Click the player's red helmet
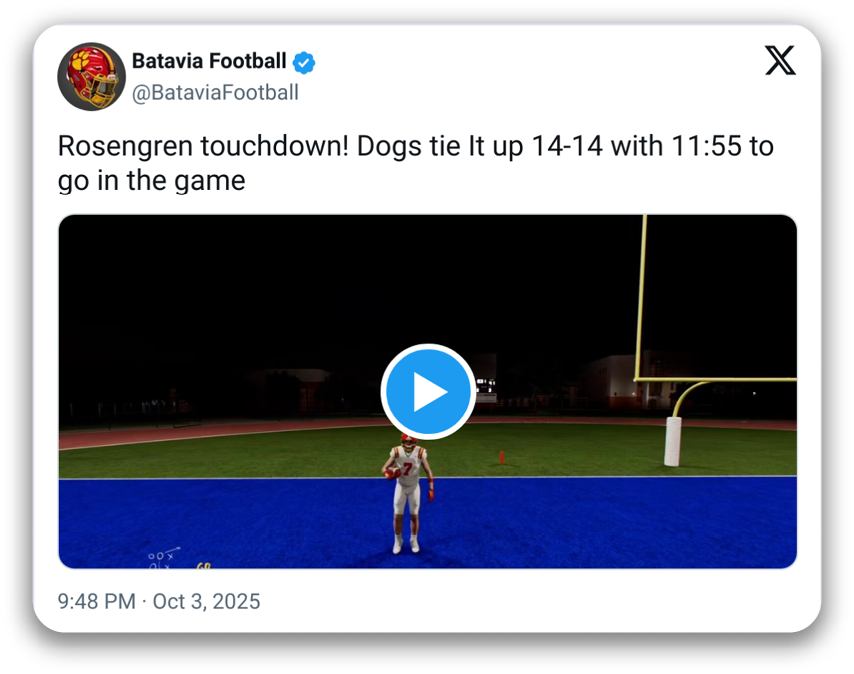 point(407,440)
